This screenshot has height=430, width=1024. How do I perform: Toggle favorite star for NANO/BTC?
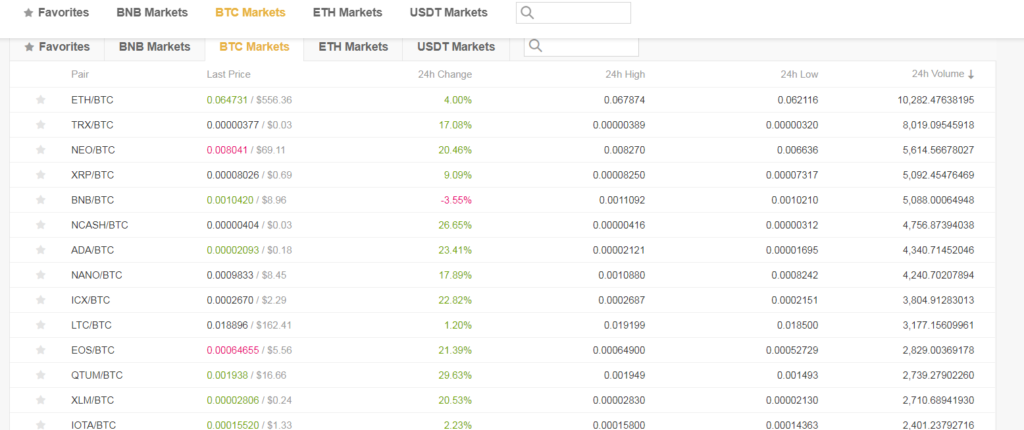(41, 275)
